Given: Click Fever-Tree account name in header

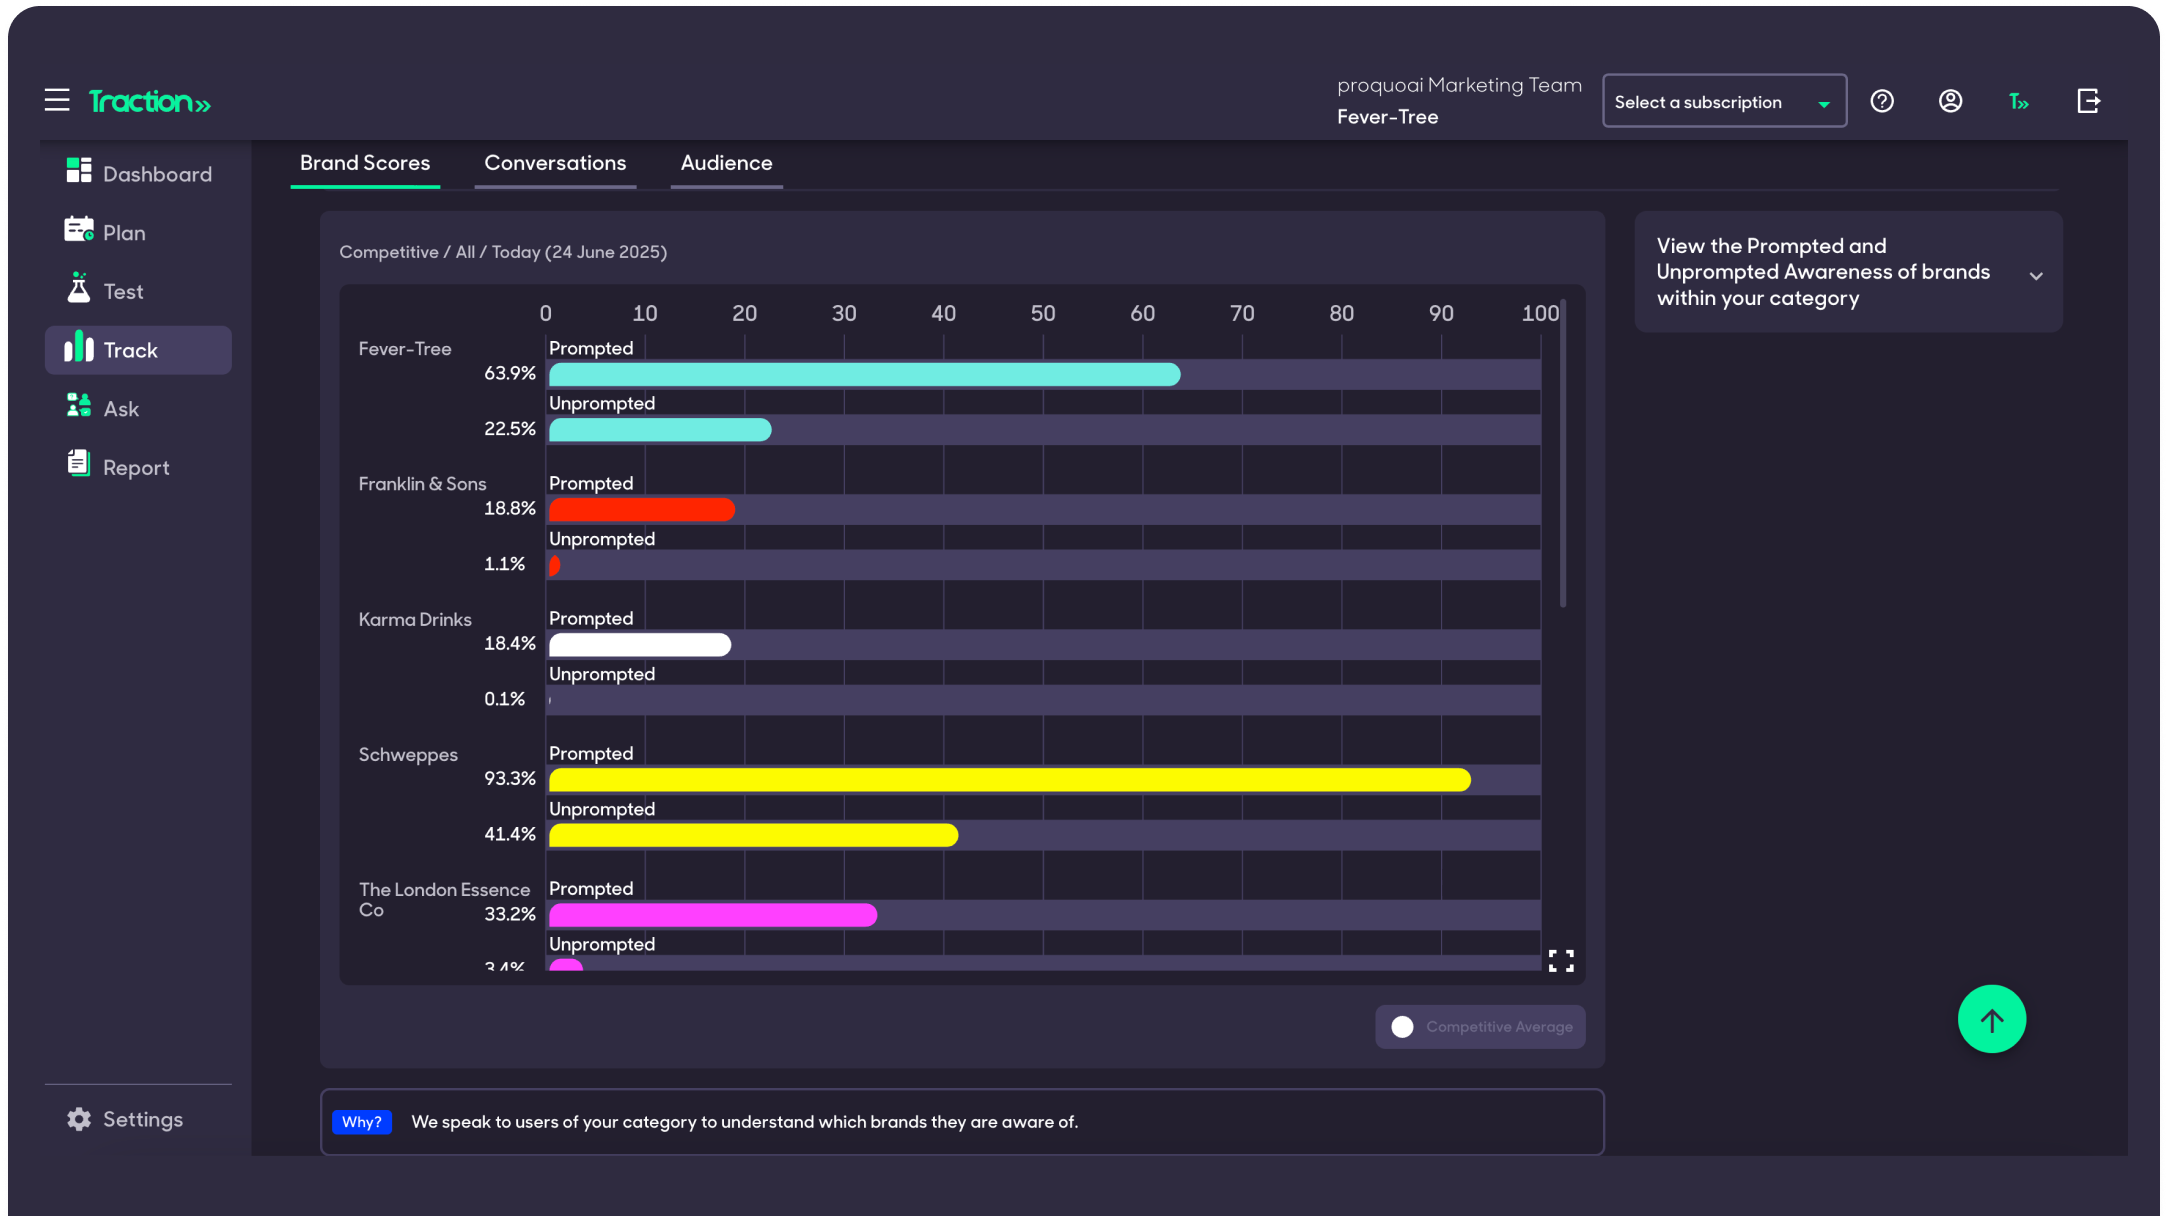Looking at the screenshot, I should (1388, 117).
